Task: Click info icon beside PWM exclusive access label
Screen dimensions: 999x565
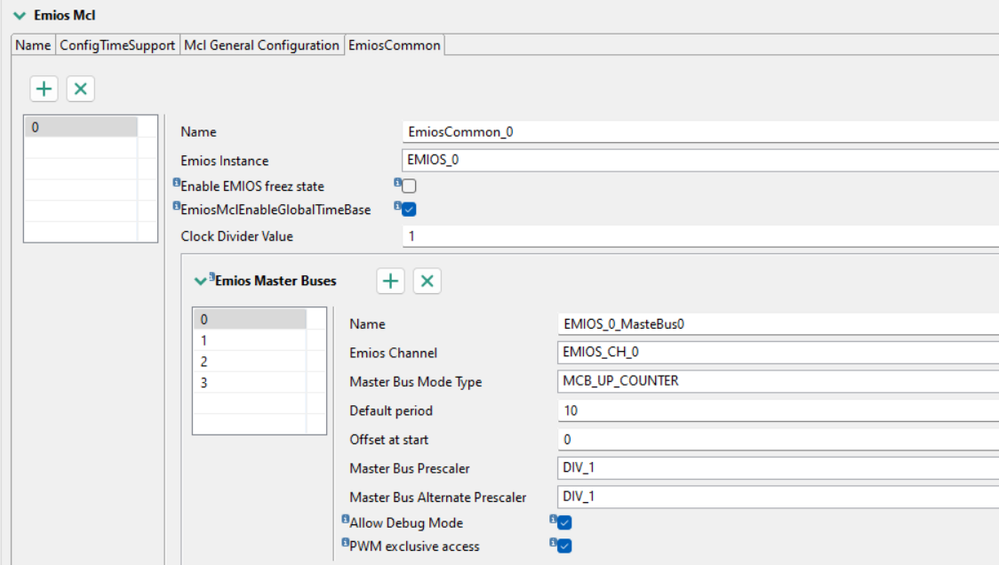Action: (346, 543)
